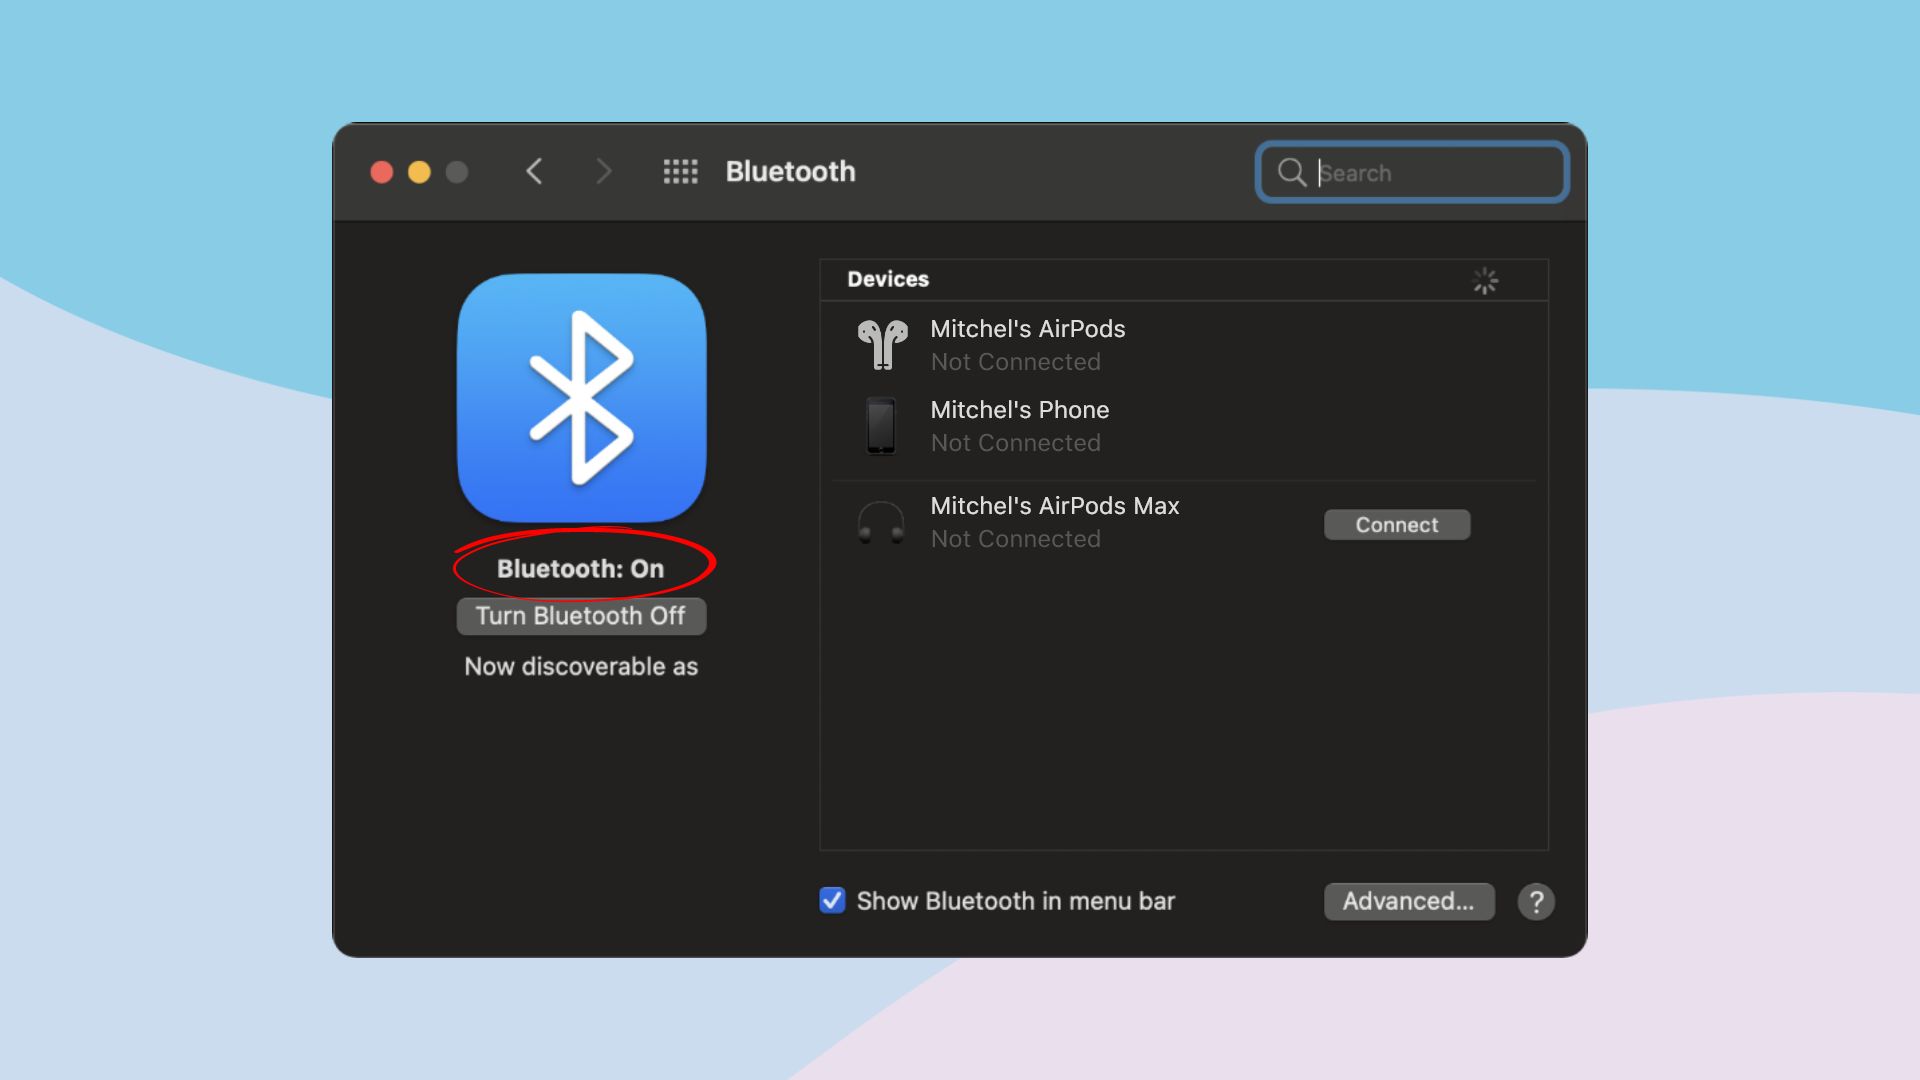This screenshot has width=1920, height=1080.
Task: Disable Bluetooth using Turn Bluetooth Off button
Action: point(580,616)
